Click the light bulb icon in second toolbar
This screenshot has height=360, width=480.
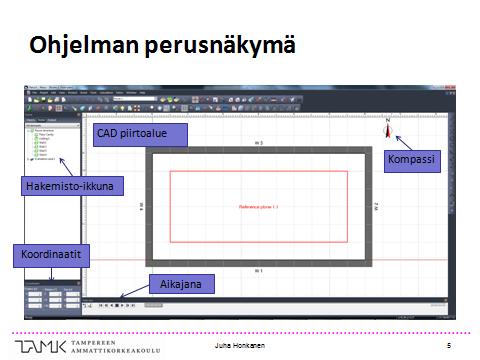(122, 108)
